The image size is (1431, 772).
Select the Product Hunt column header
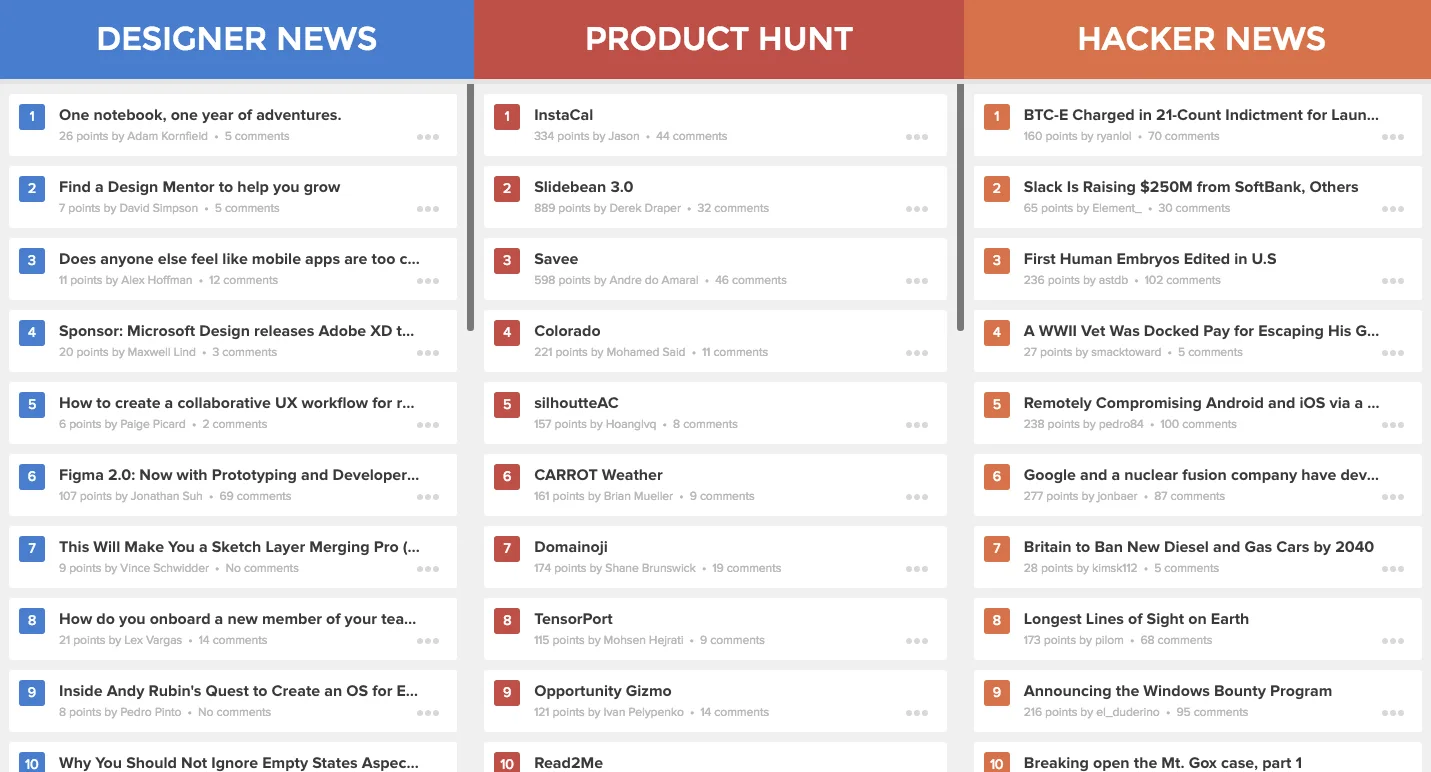click(x=719, y=39)
